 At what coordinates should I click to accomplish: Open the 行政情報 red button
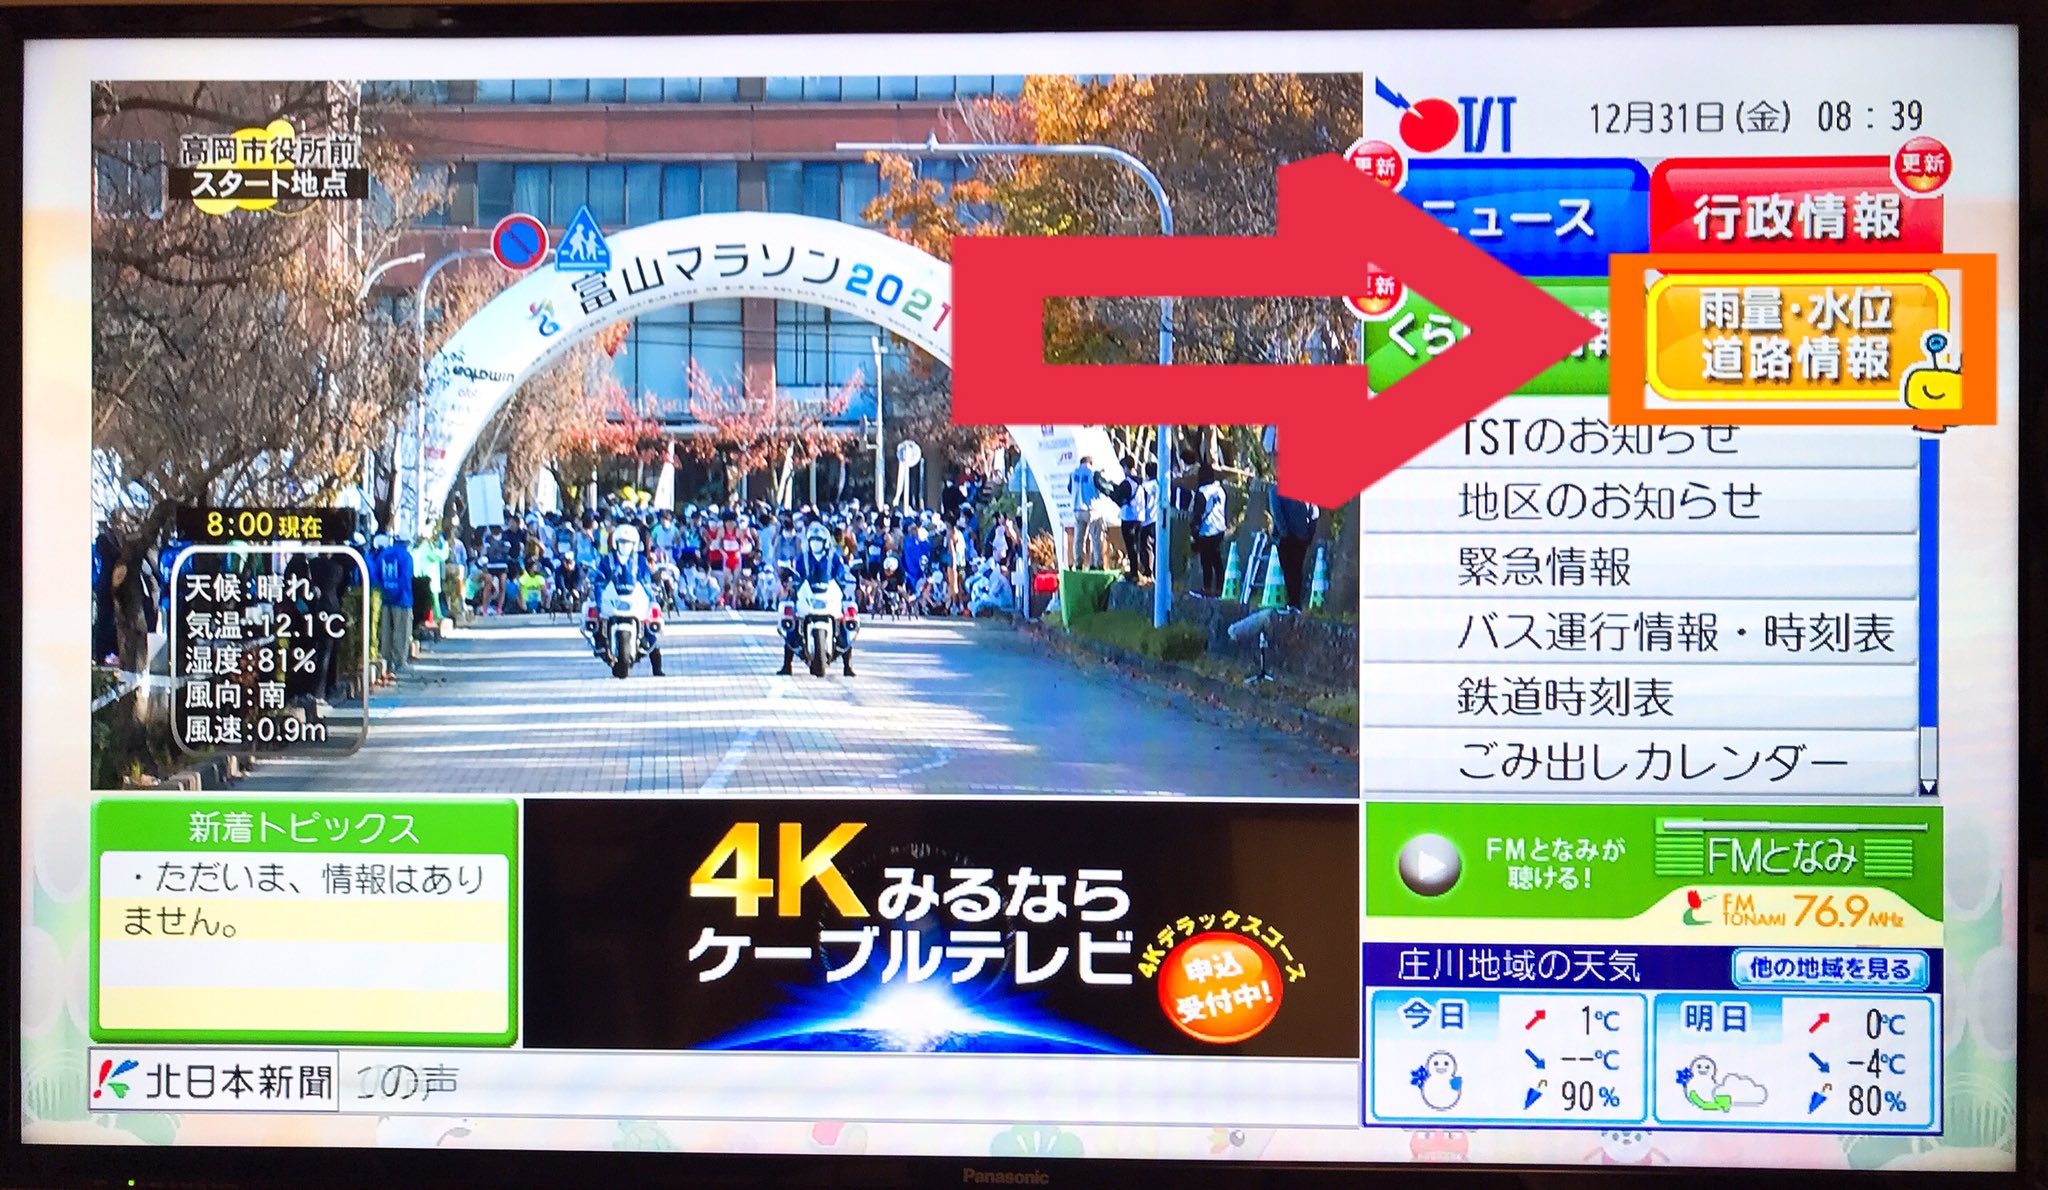point(1796,216)
